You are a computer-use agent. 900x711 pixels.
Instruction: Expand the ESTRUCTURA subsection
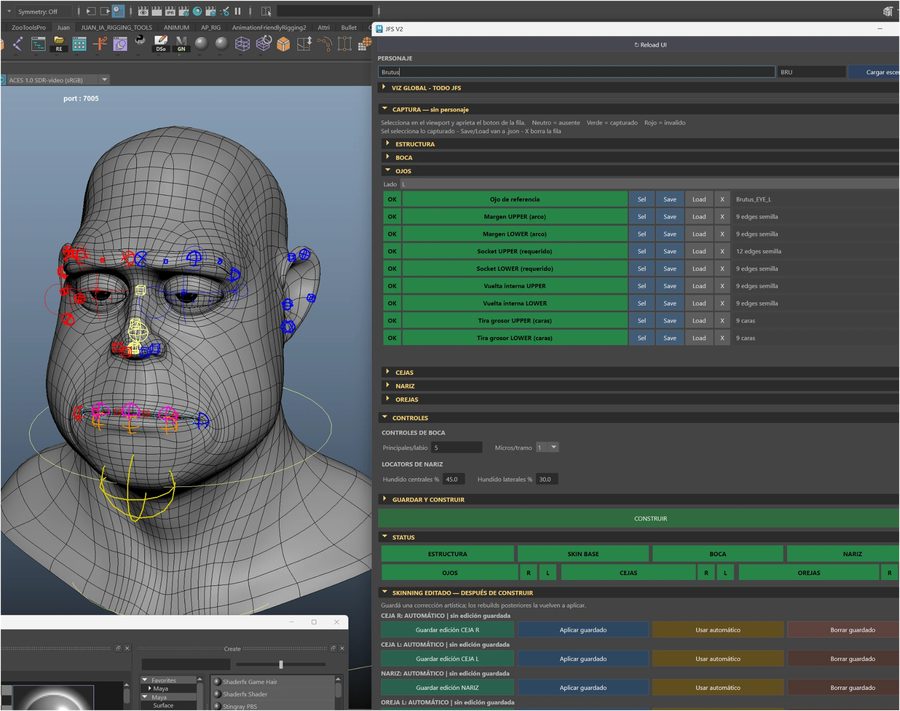pyautogui.click(x=387, y=143)
